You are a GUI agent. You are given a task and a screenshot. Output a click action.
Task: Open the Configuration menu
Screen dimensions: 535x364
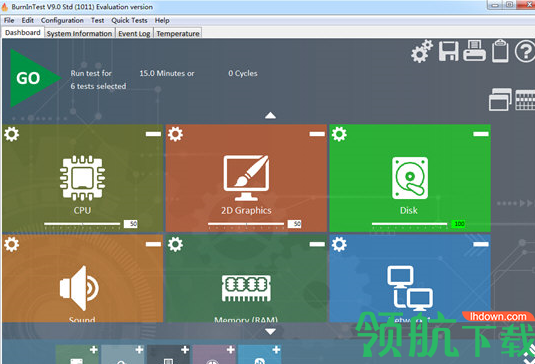click(62, 20)
